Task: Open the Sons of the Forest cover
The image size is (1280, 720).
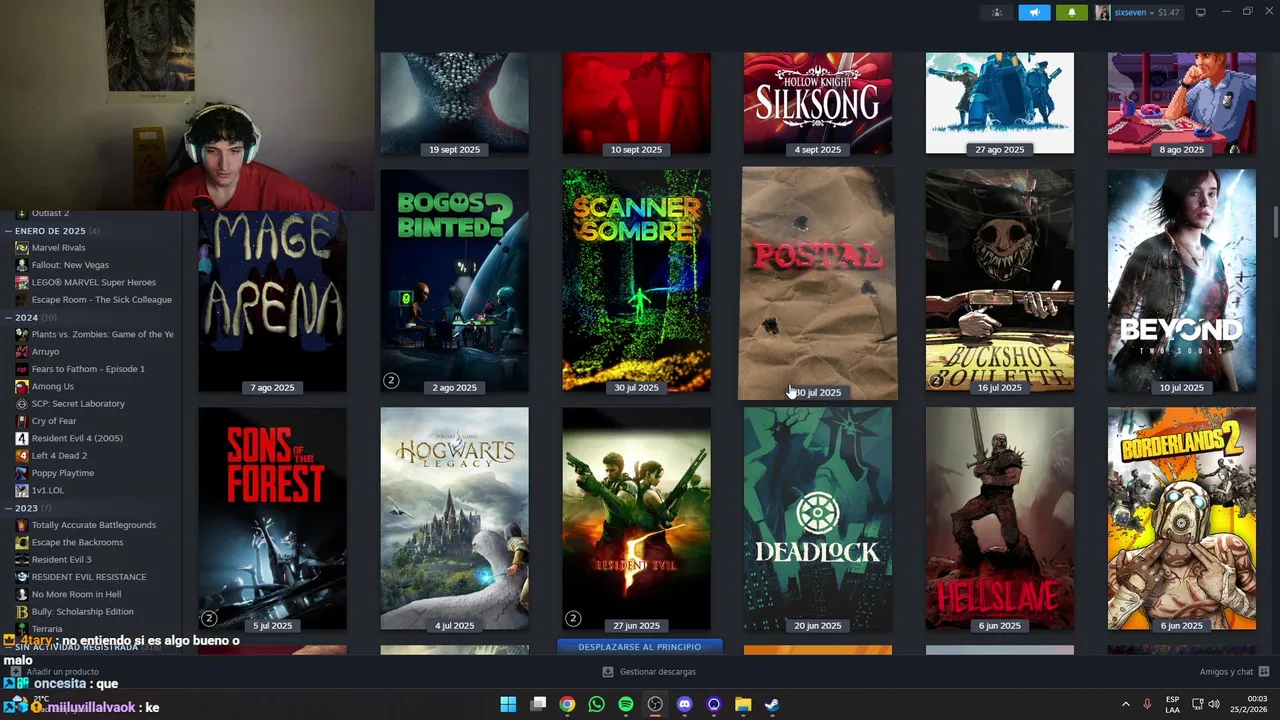Action: pos(272,519)
